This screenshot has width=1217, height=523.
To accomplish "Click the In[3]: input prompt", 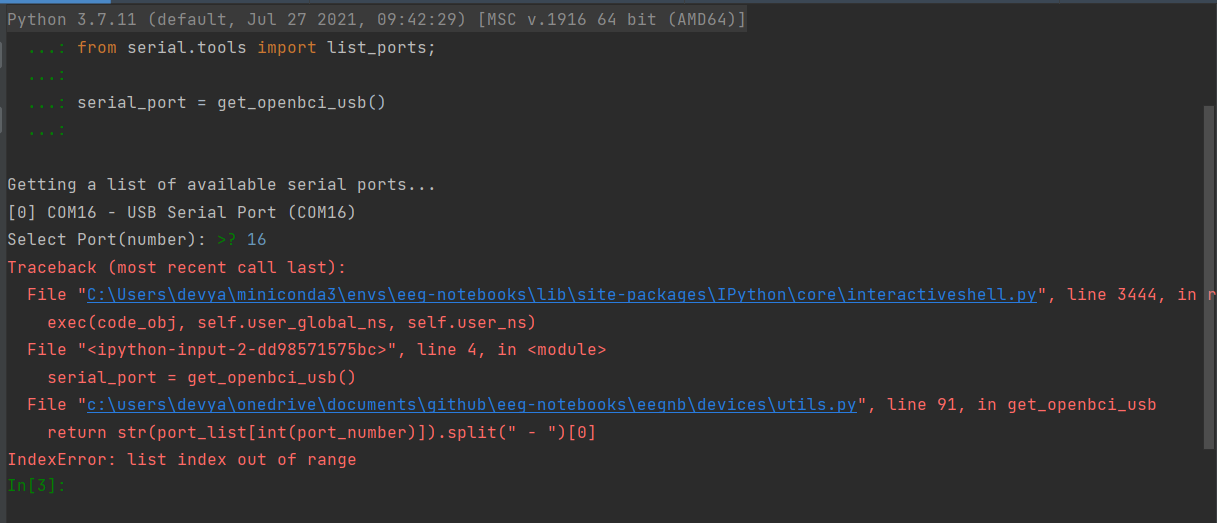I will click(x=36, y=486).
